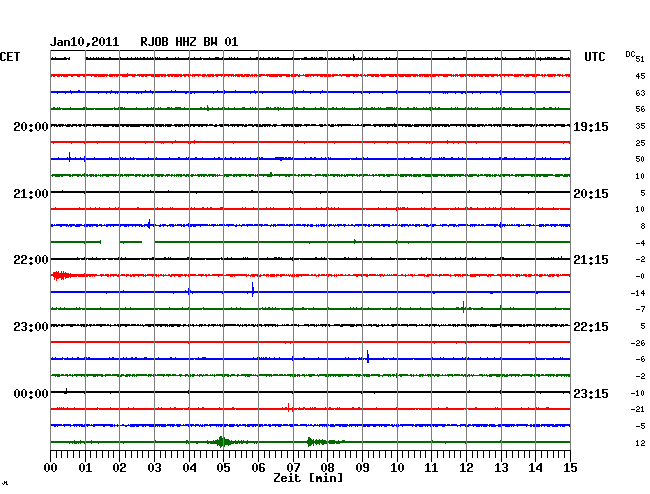The image size is (650, 494).
Task: Click the 19:15 UTC time label
Action: click(591, 127)
